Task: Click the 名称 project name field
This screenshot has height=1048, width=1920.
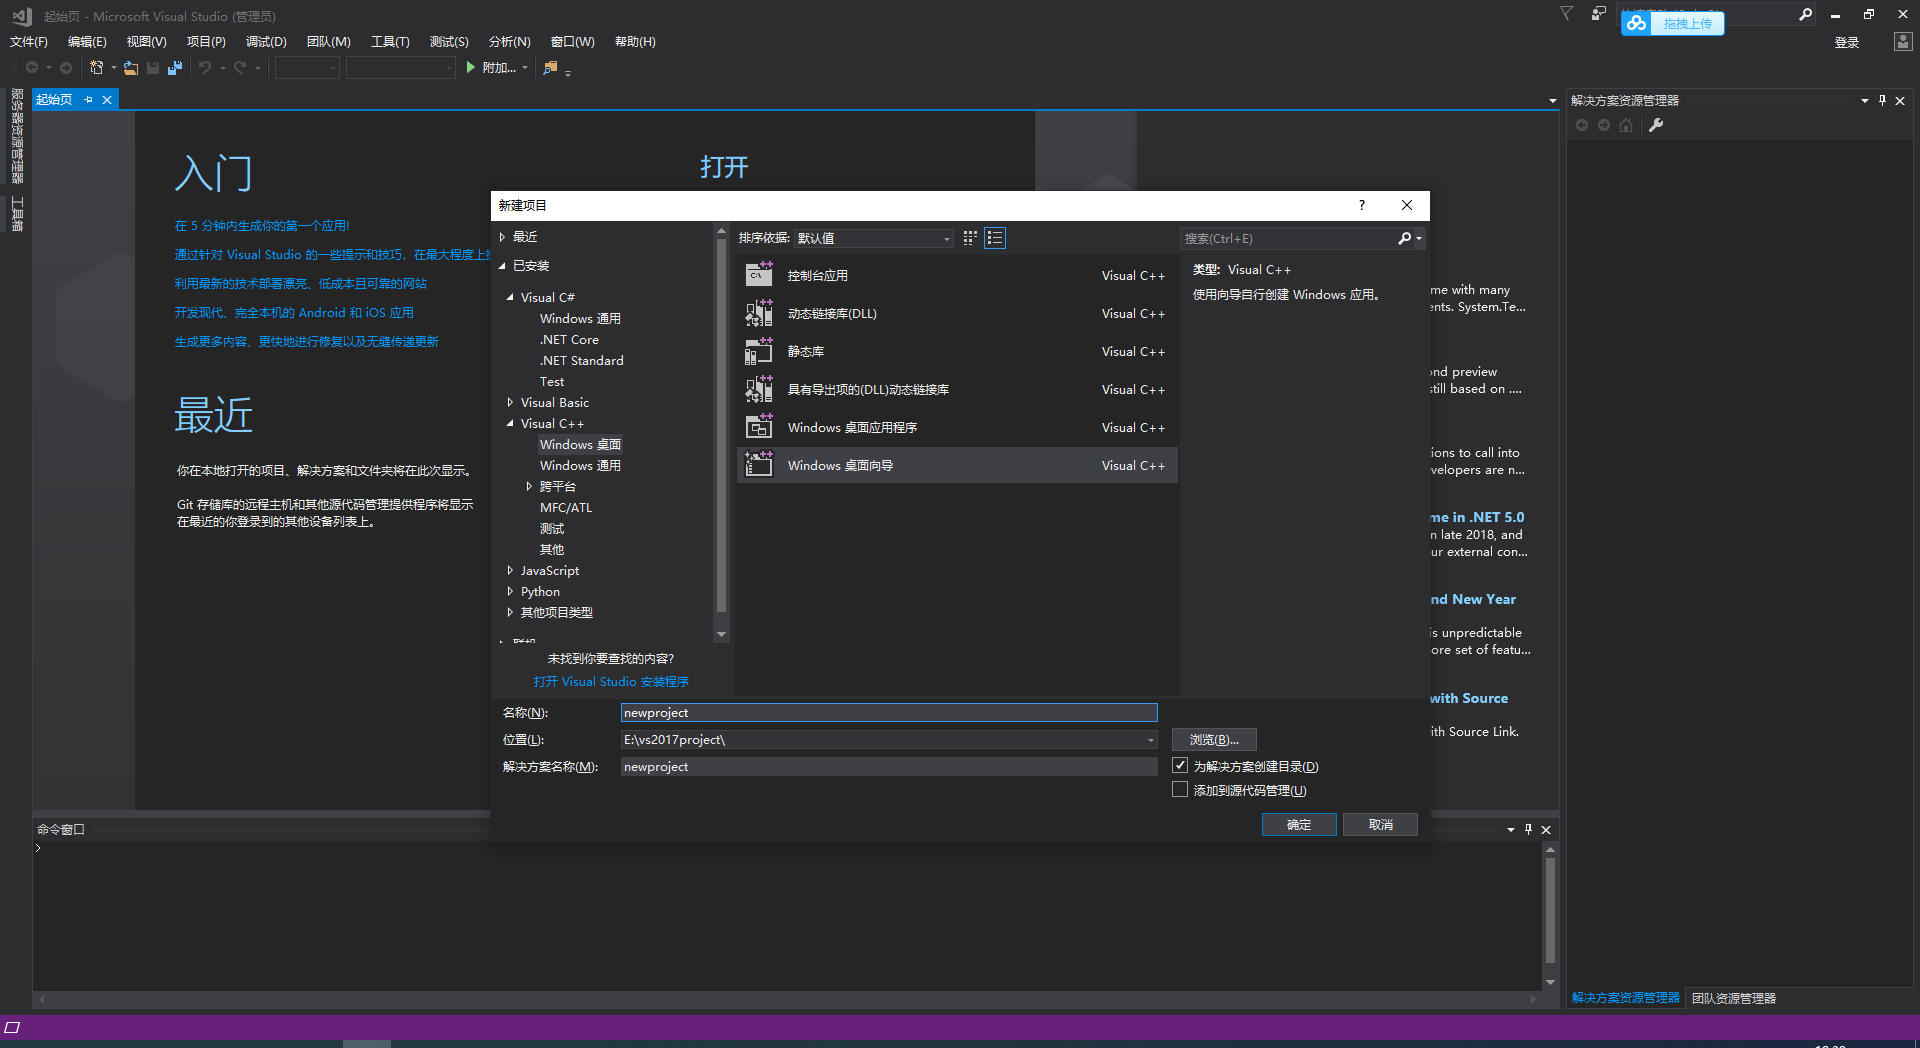Action: (889, 713)
